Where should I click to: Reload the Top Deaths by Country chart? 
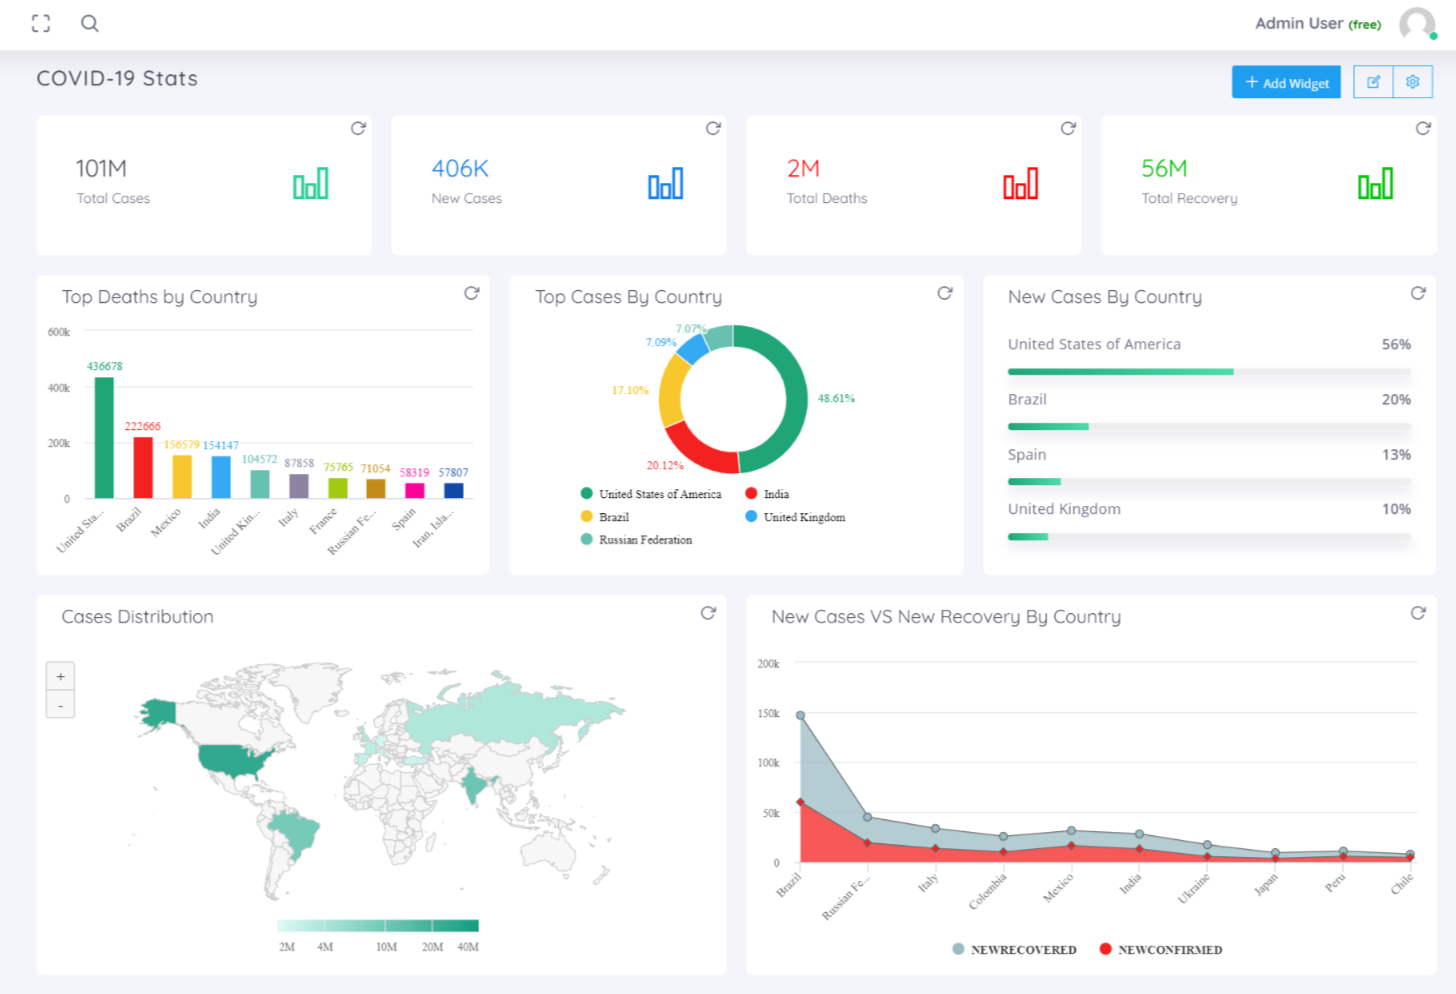click(x=471, y=293)
